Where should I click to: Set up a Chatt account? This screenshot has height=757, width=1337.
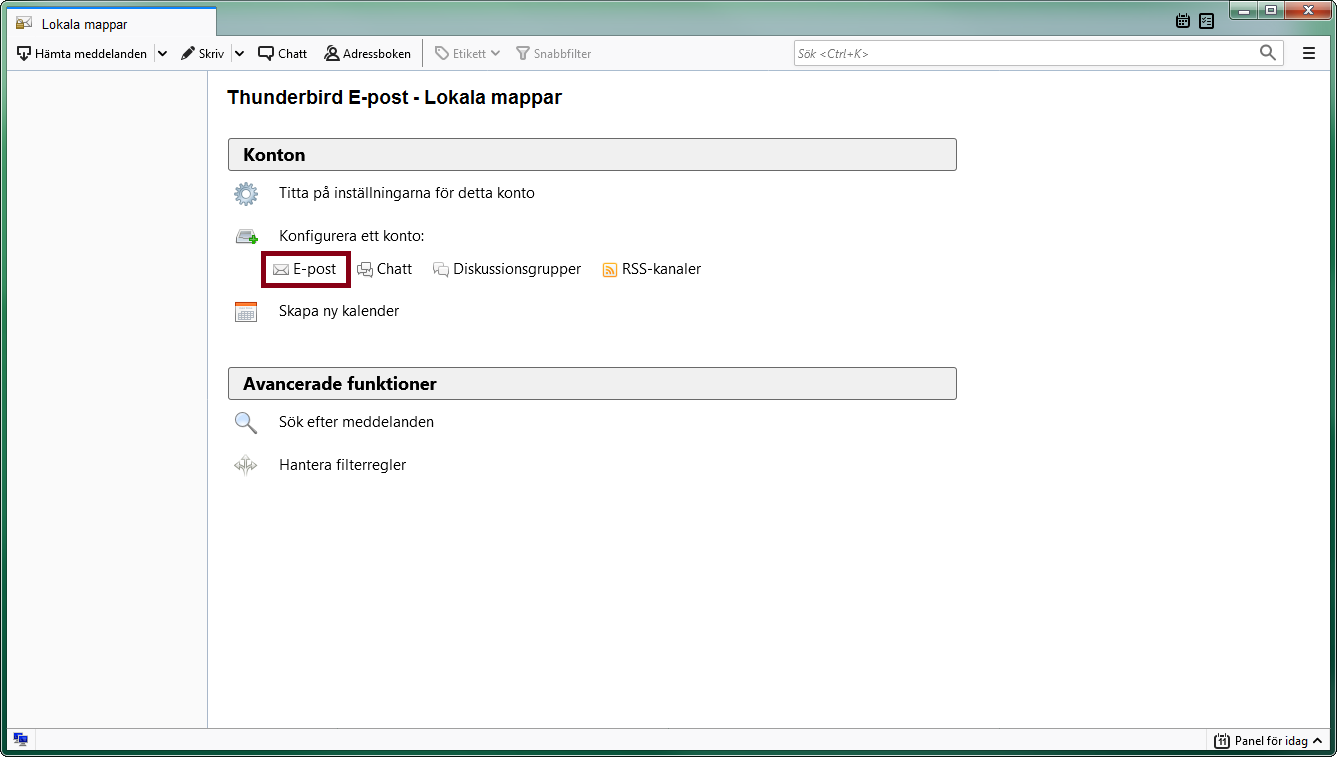(x=385, y=269)
